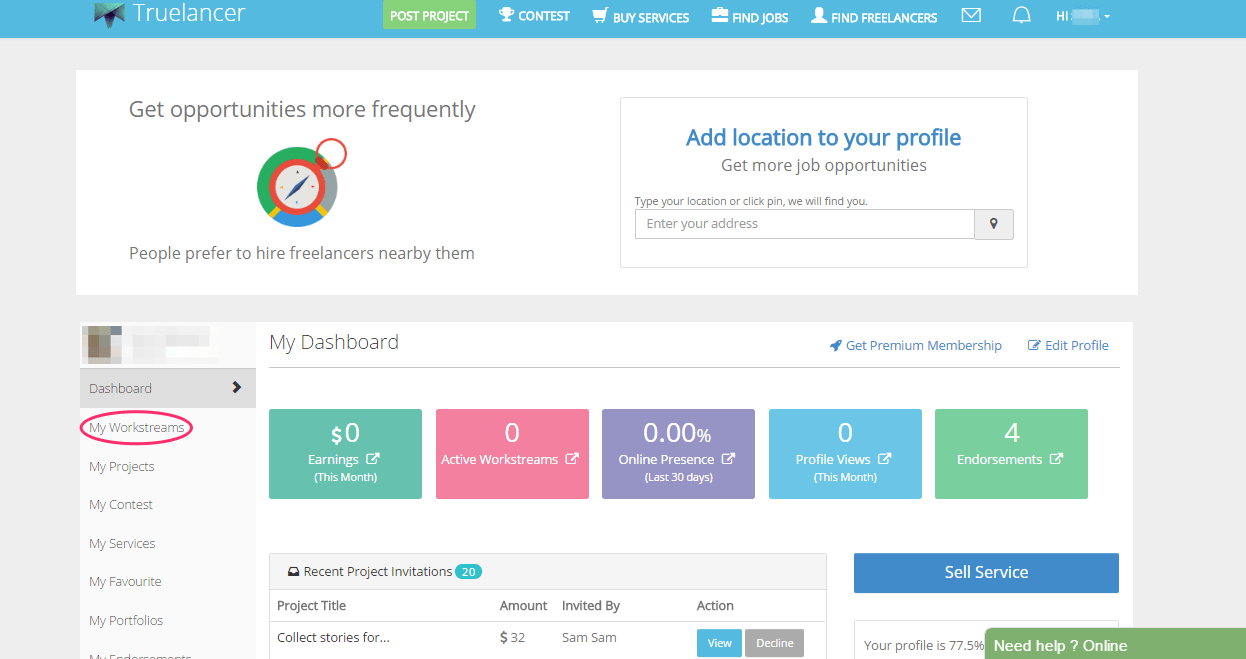Click the Truelancer logo icon
1246x659 pixels.
109,15
